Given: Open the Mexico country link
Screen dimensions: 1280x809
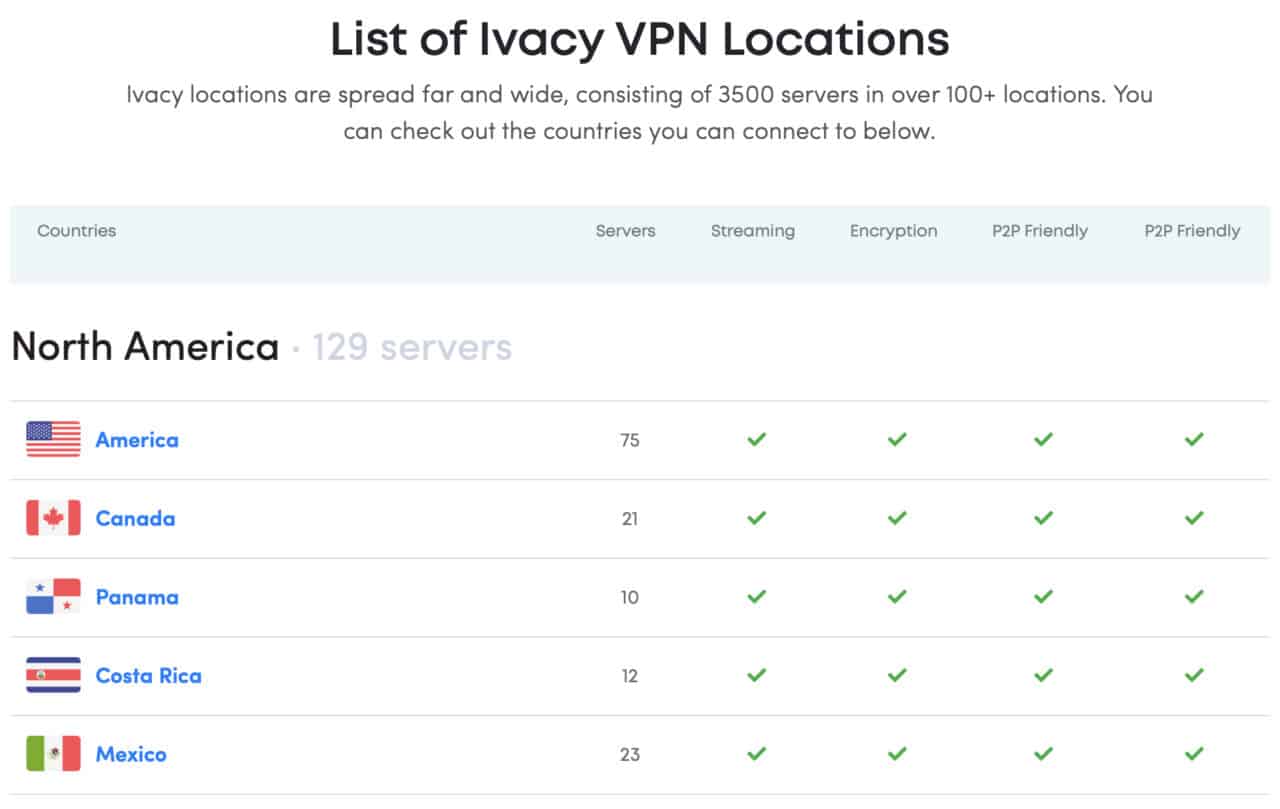Looking at the screenshot, I should click(x=131, y=754).
